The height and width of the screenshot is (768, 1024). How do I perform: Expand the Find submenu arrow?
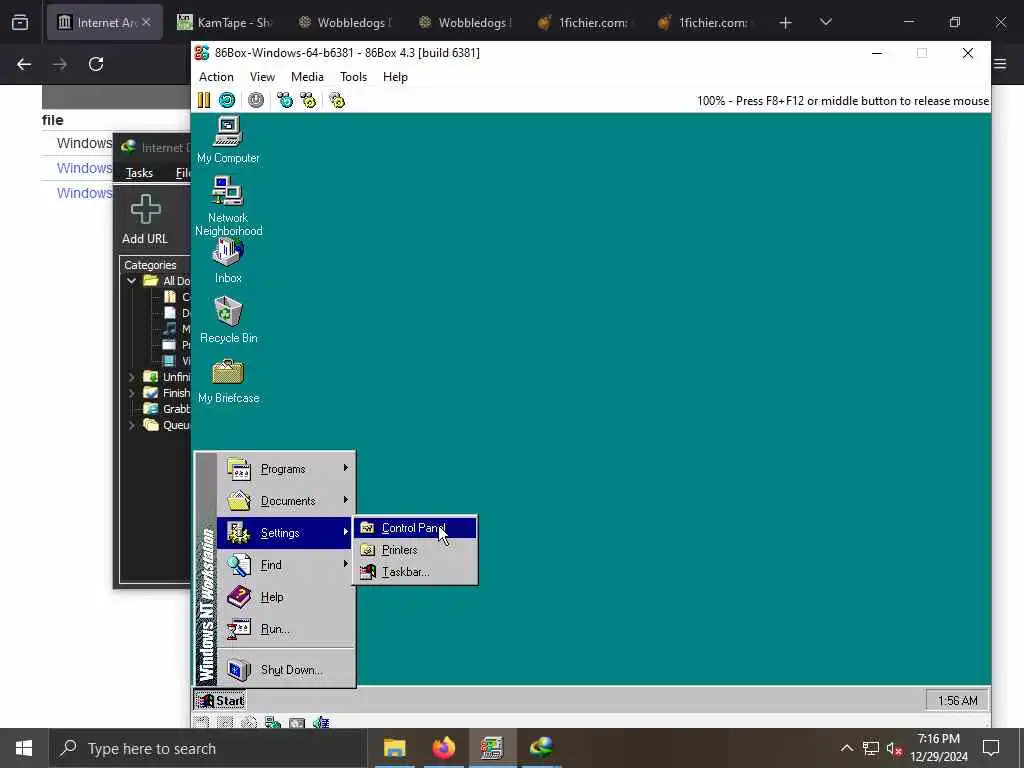345,564
